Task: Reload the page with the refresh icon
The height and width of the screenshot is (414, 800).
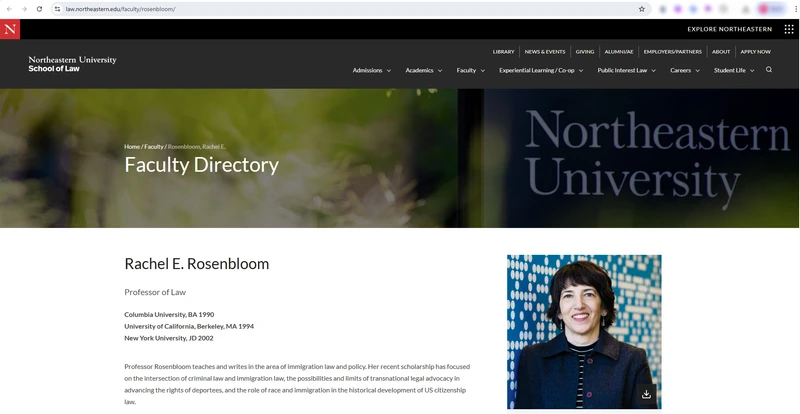Action: click(x=39, y=9)
